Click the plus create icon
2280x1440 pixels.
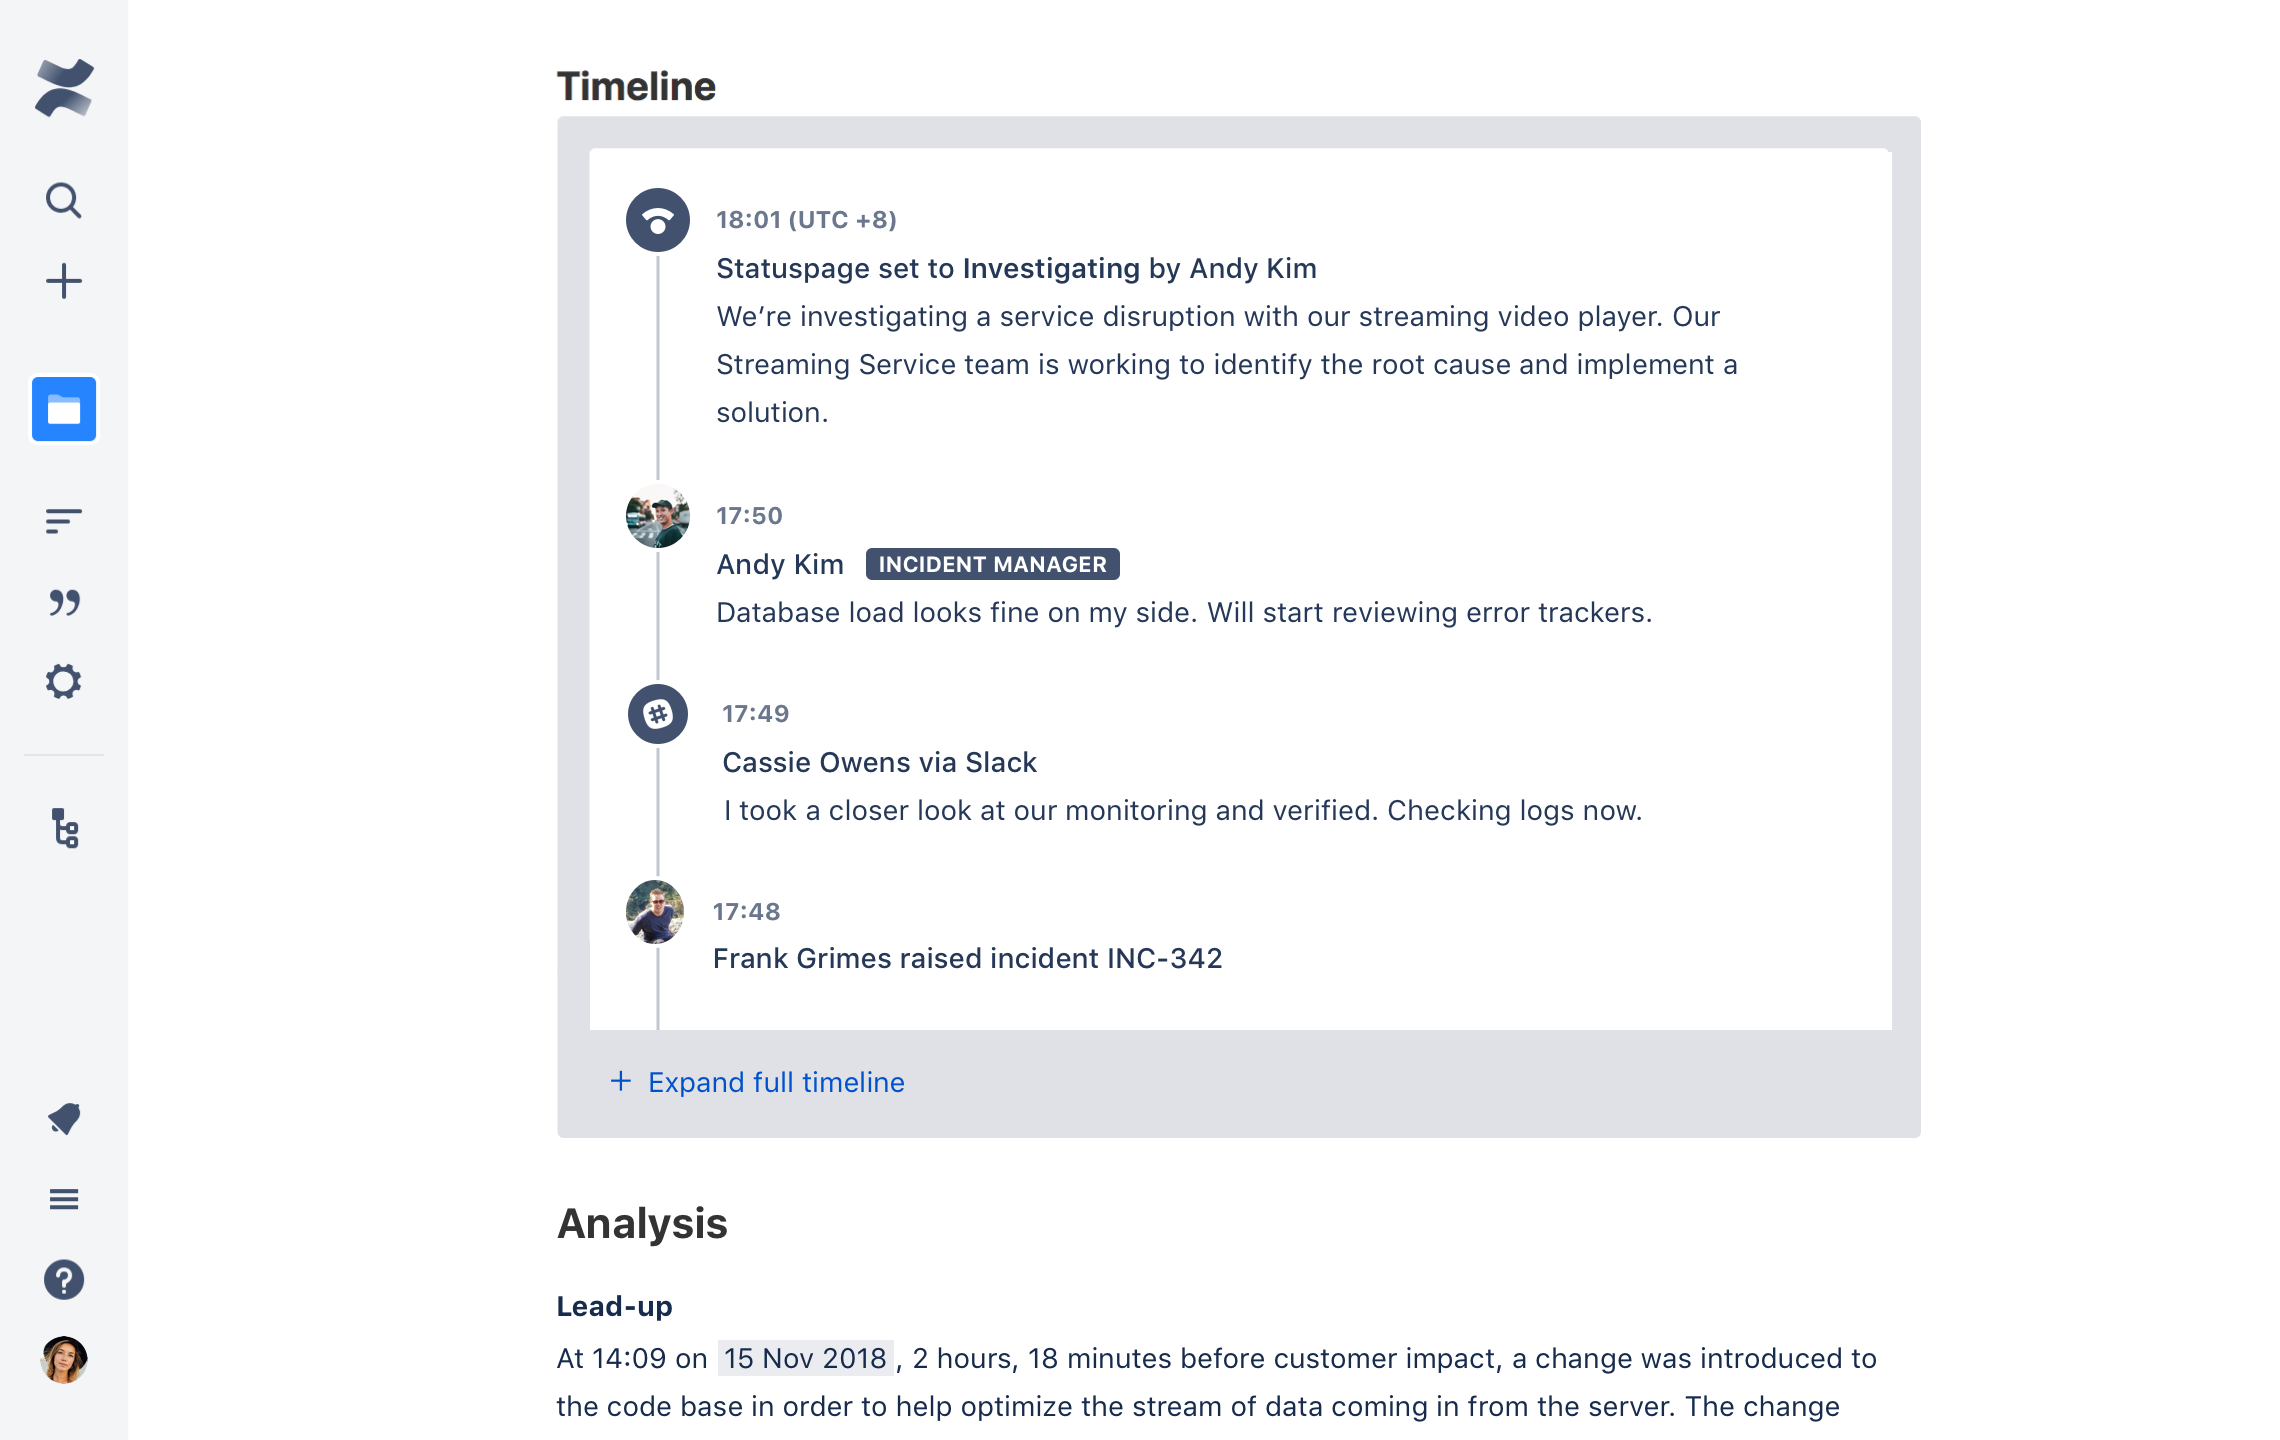point(64,281)
